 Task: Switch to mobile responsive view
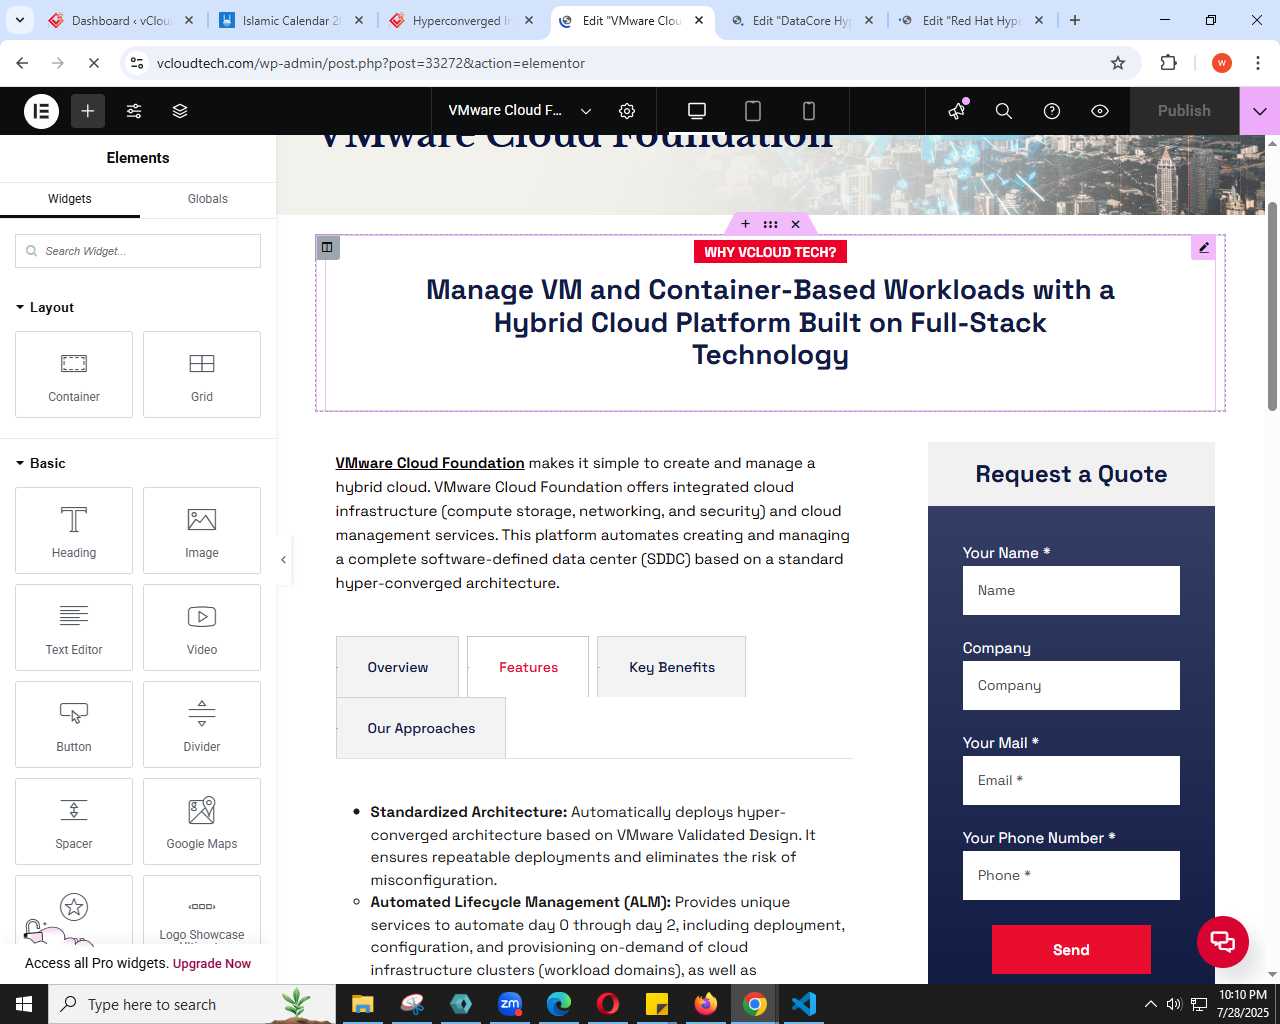tap(809, 111)
